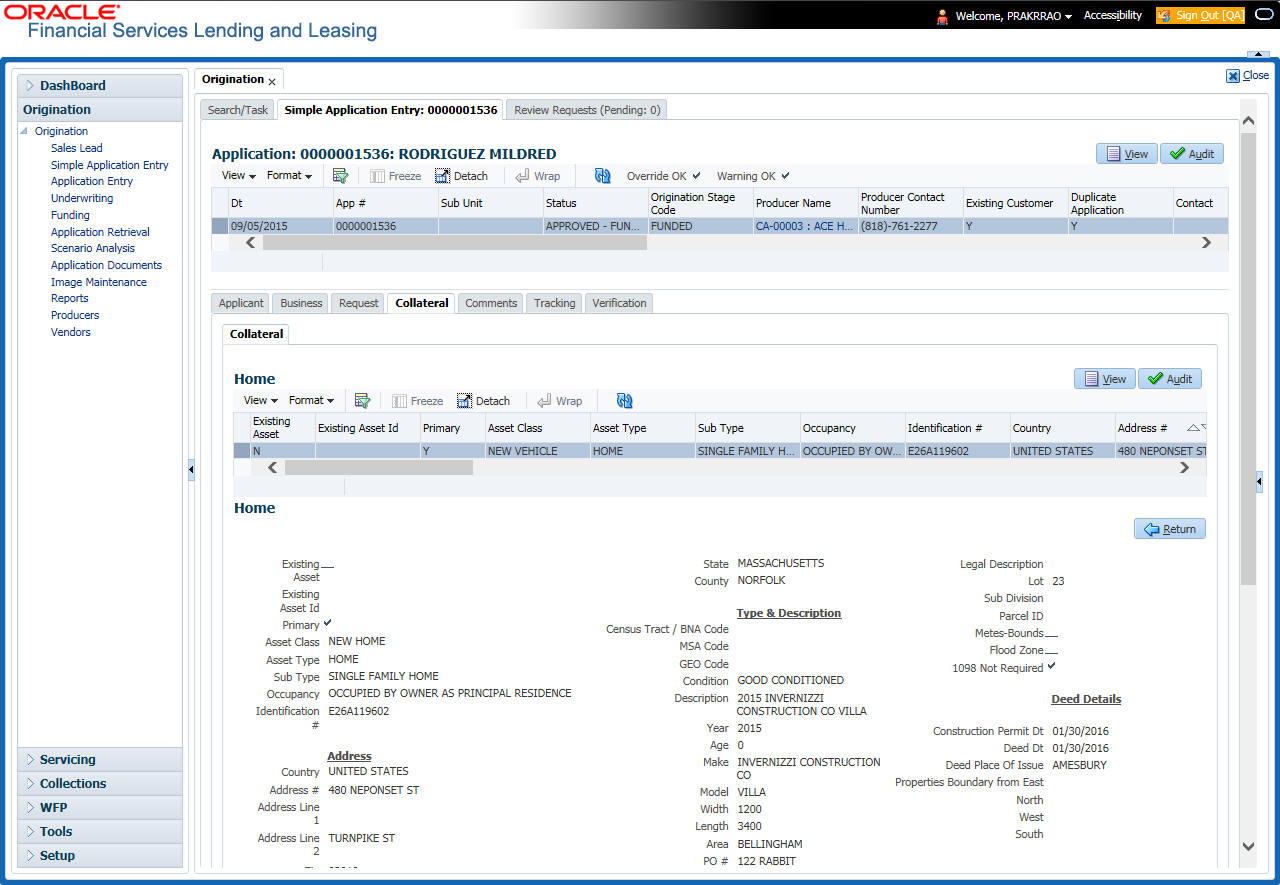Click the Detach icon in the Home toolbar
Image resolution: width=1280 pixels, height=885 pixels.
coord(483,401)
